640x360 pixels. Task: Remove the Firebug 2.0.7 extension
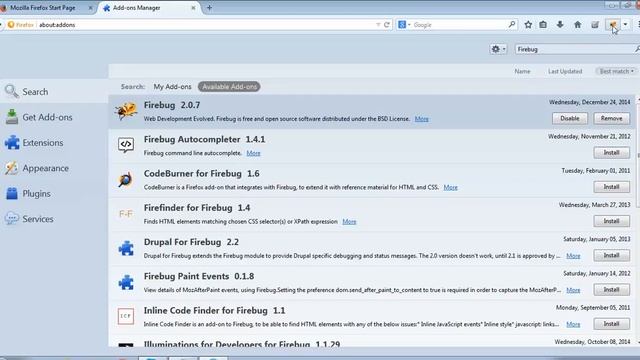(611, 118)
